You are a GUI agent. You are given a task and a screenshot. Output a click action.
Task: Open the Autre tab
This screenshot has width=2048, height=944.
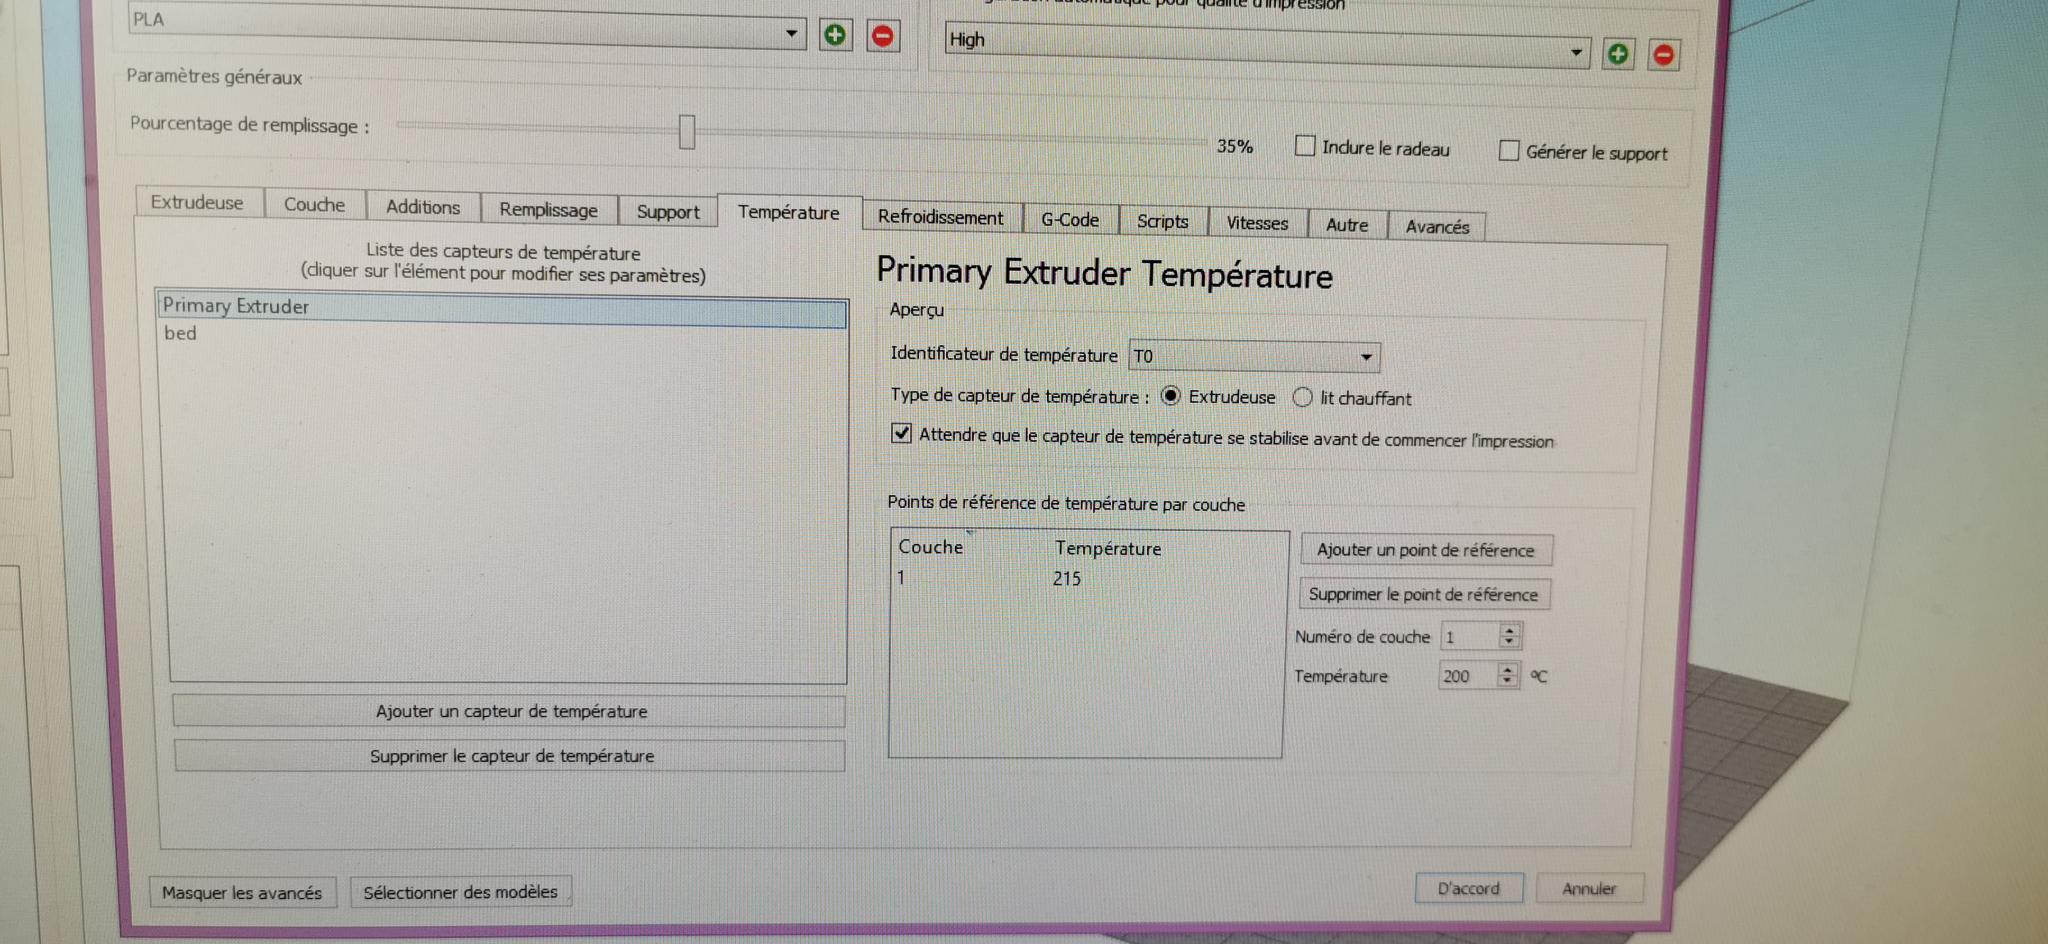pos(1347,225)
